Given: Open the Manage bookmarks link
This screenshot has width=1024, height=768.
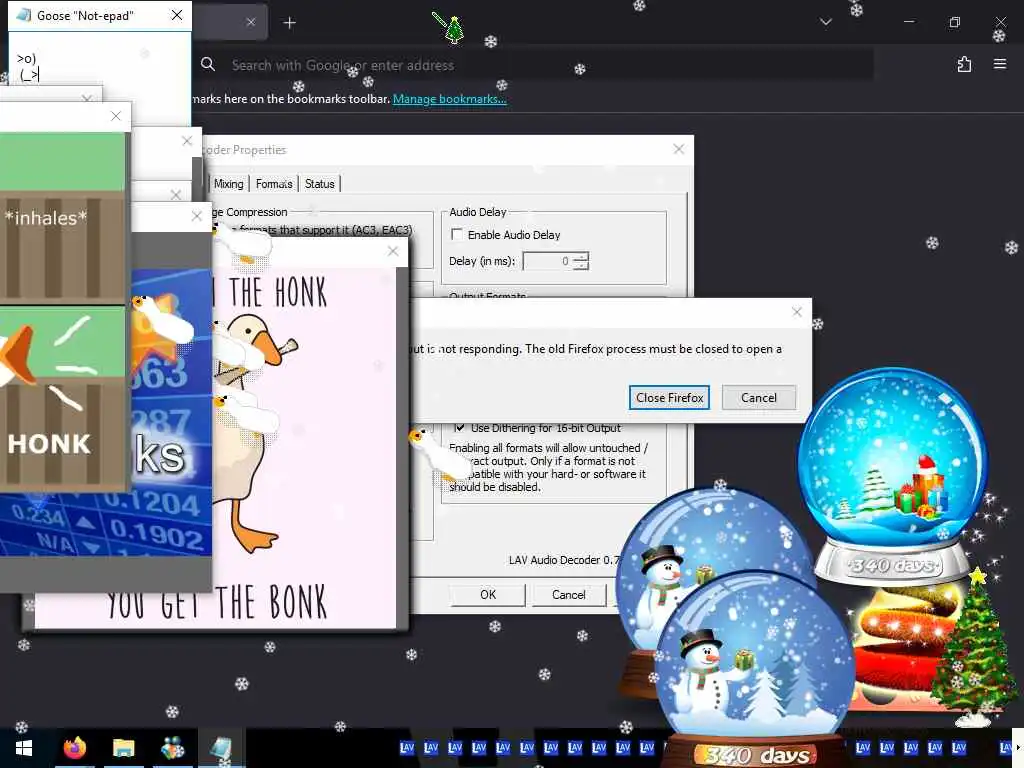Looking at the screenshot, I should (x=449, y=99).
